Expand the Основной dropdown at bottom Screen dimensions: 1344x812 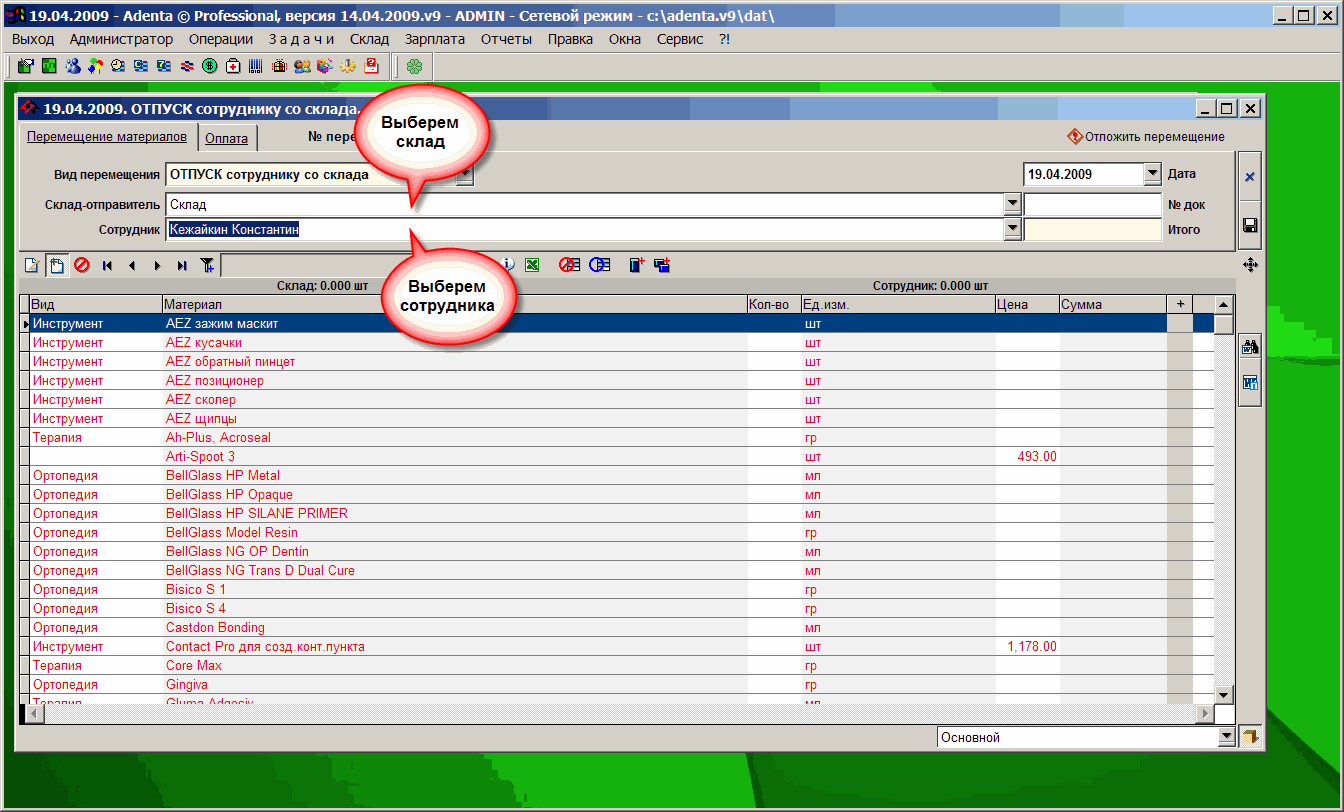tap(1226, 738)
